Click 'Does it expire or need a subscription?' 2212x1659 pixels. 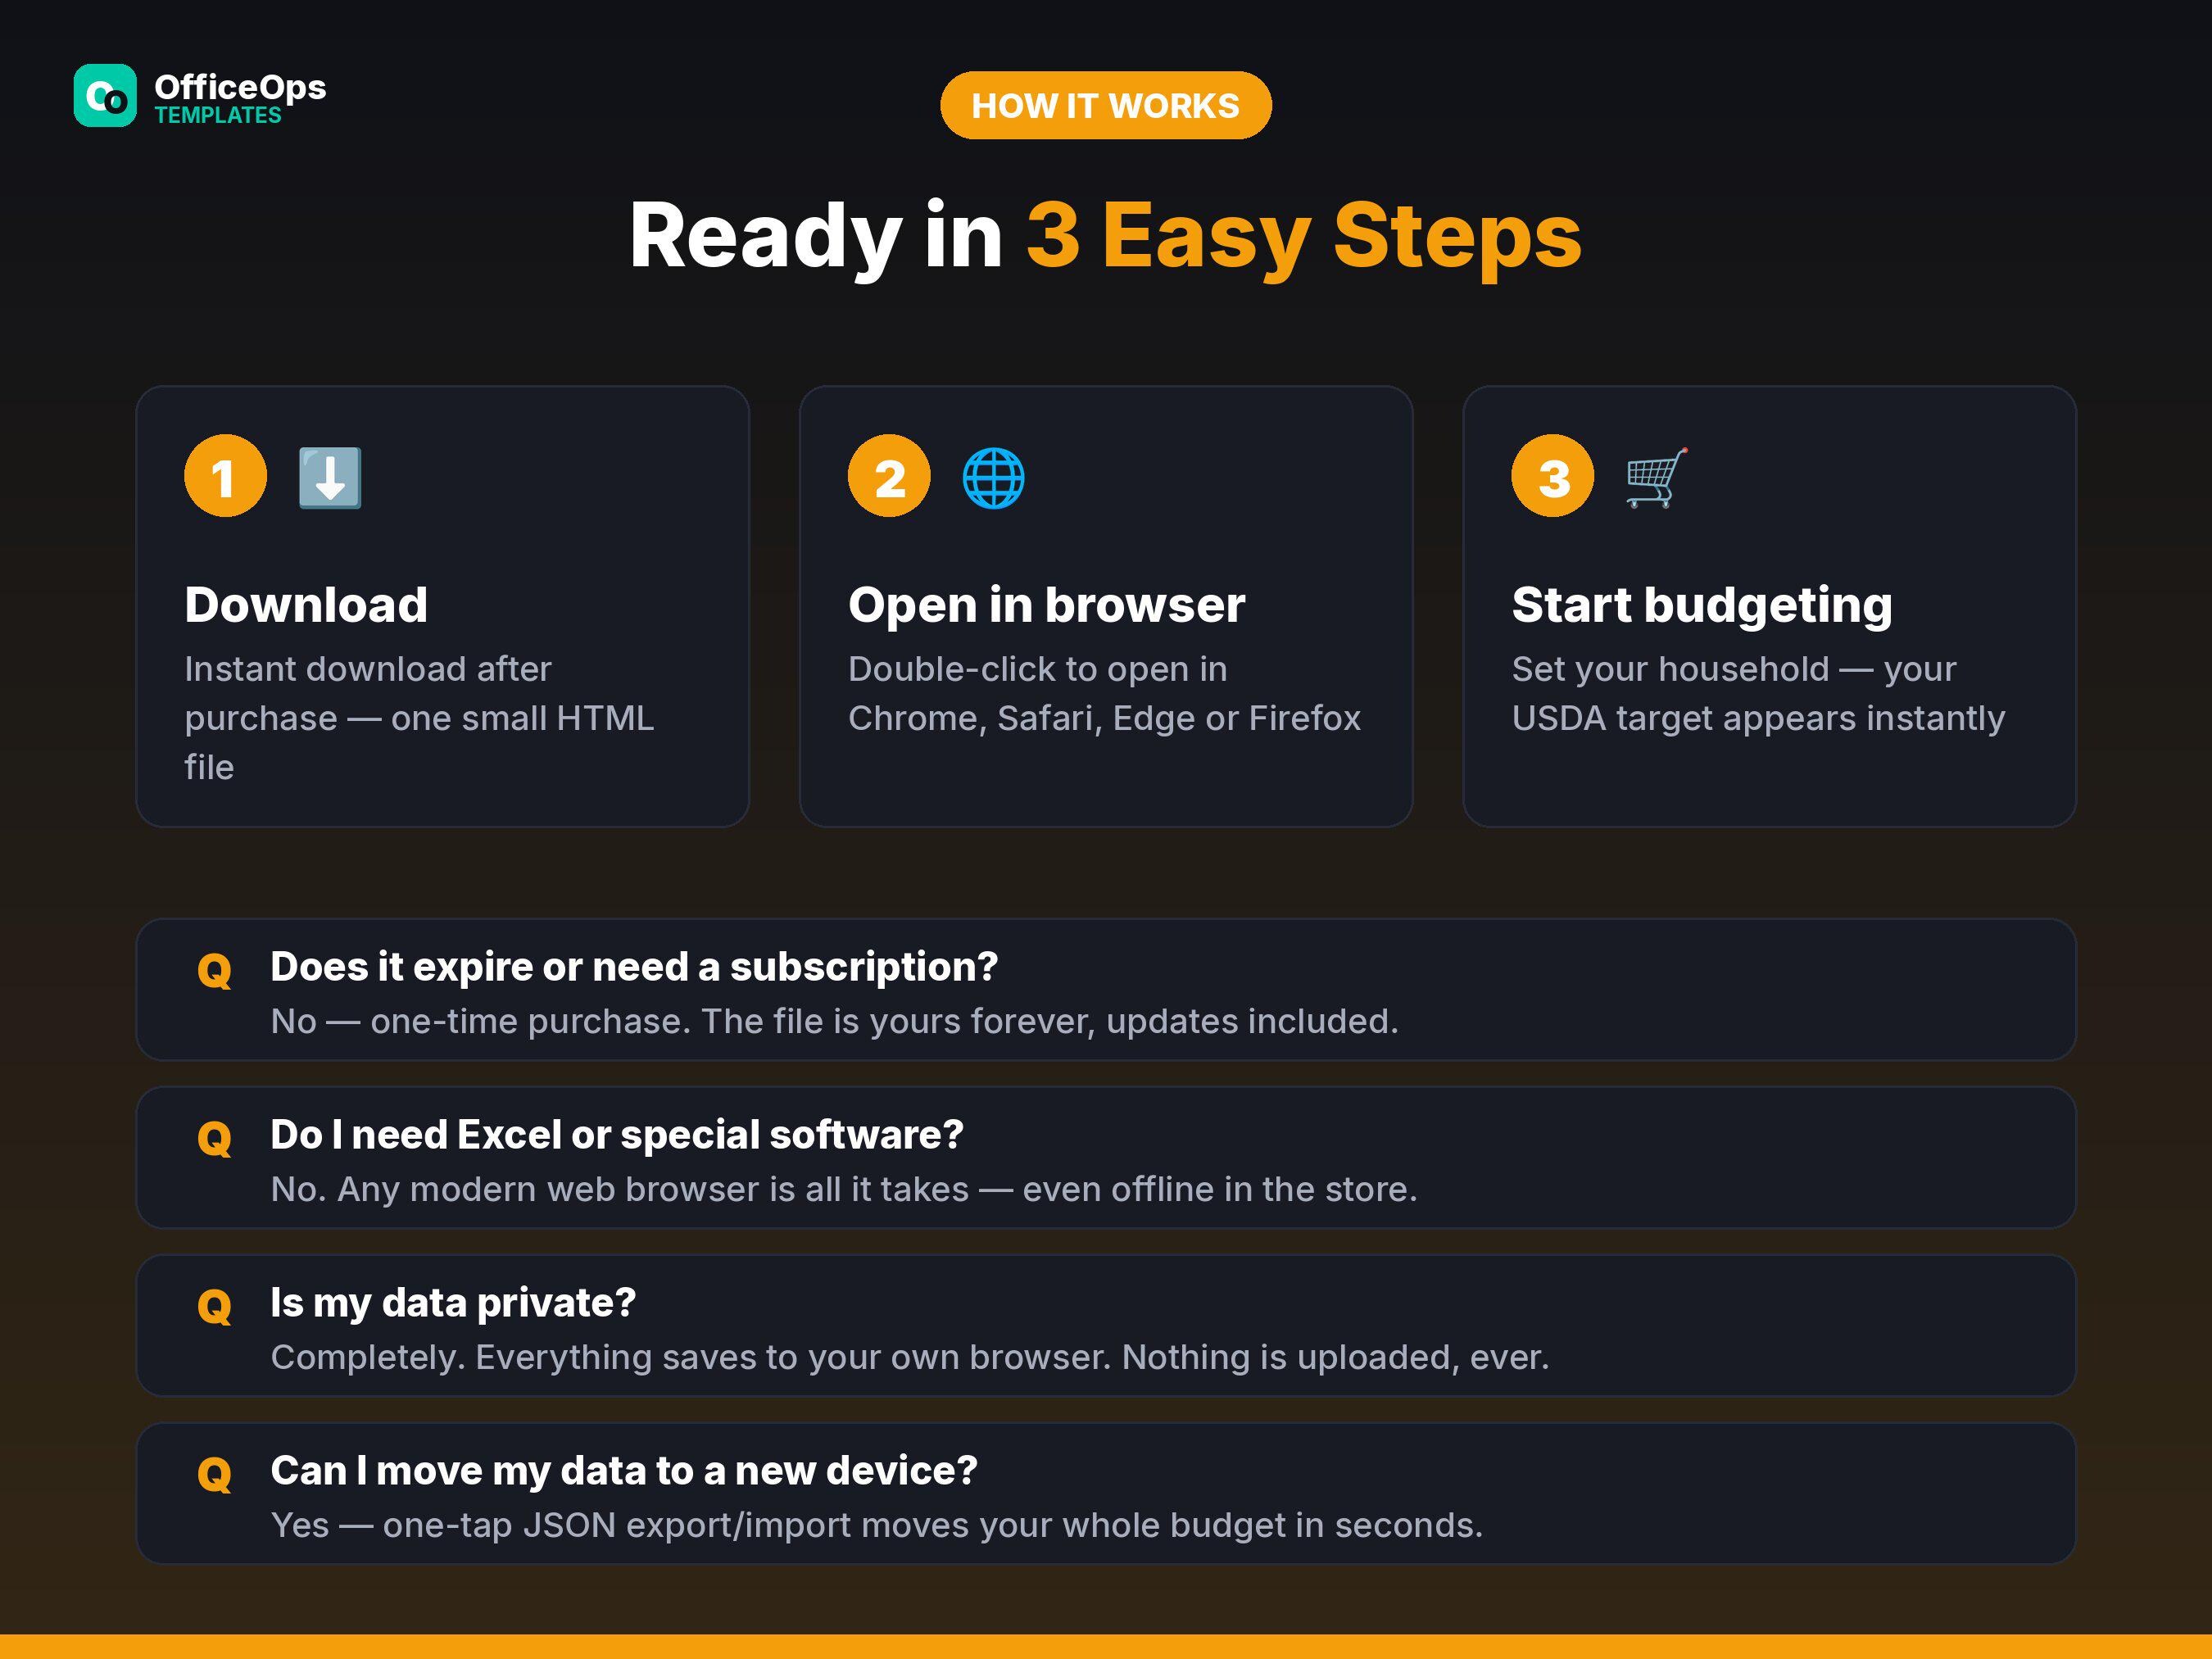634,967
